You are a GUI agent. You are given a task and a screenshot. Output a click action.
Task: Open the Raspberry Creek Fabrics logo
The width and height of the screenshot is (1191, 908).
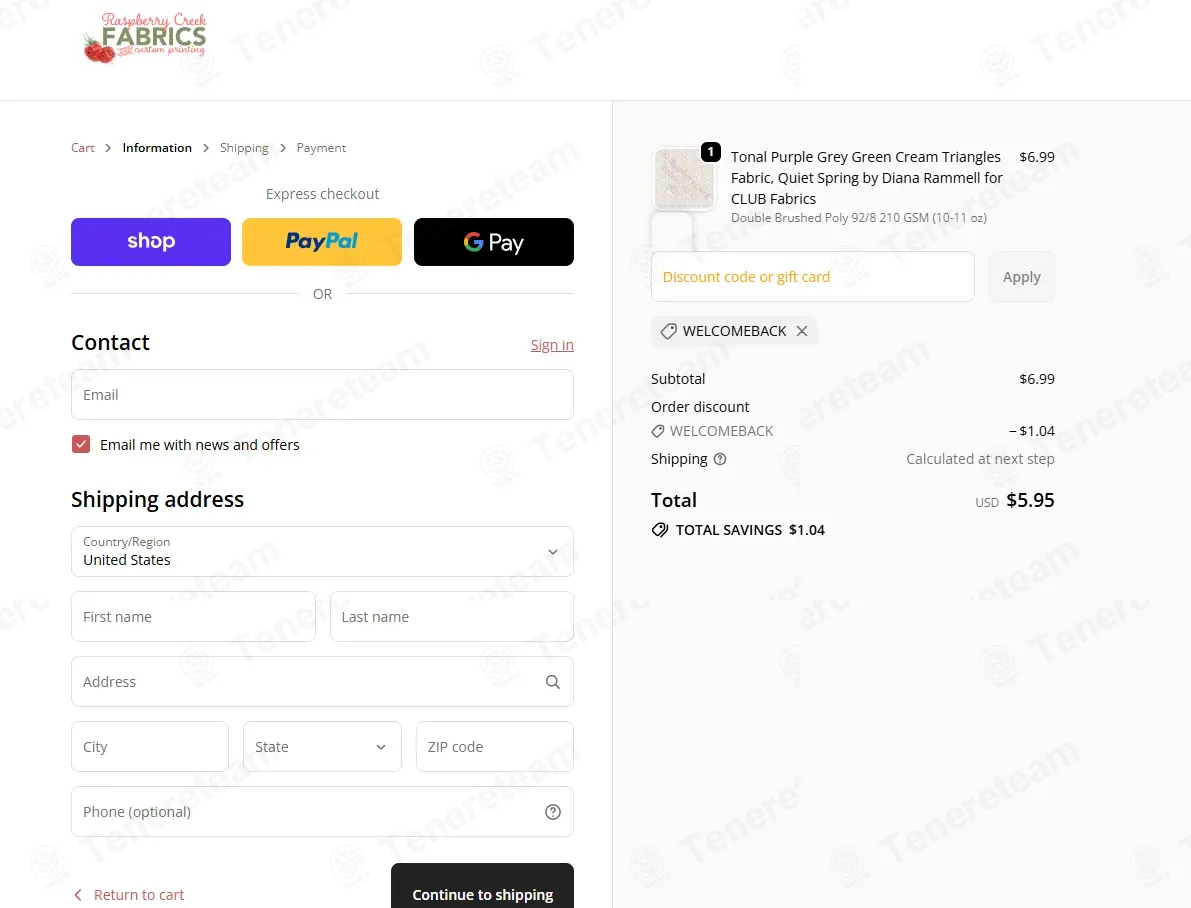coord(145,37)
